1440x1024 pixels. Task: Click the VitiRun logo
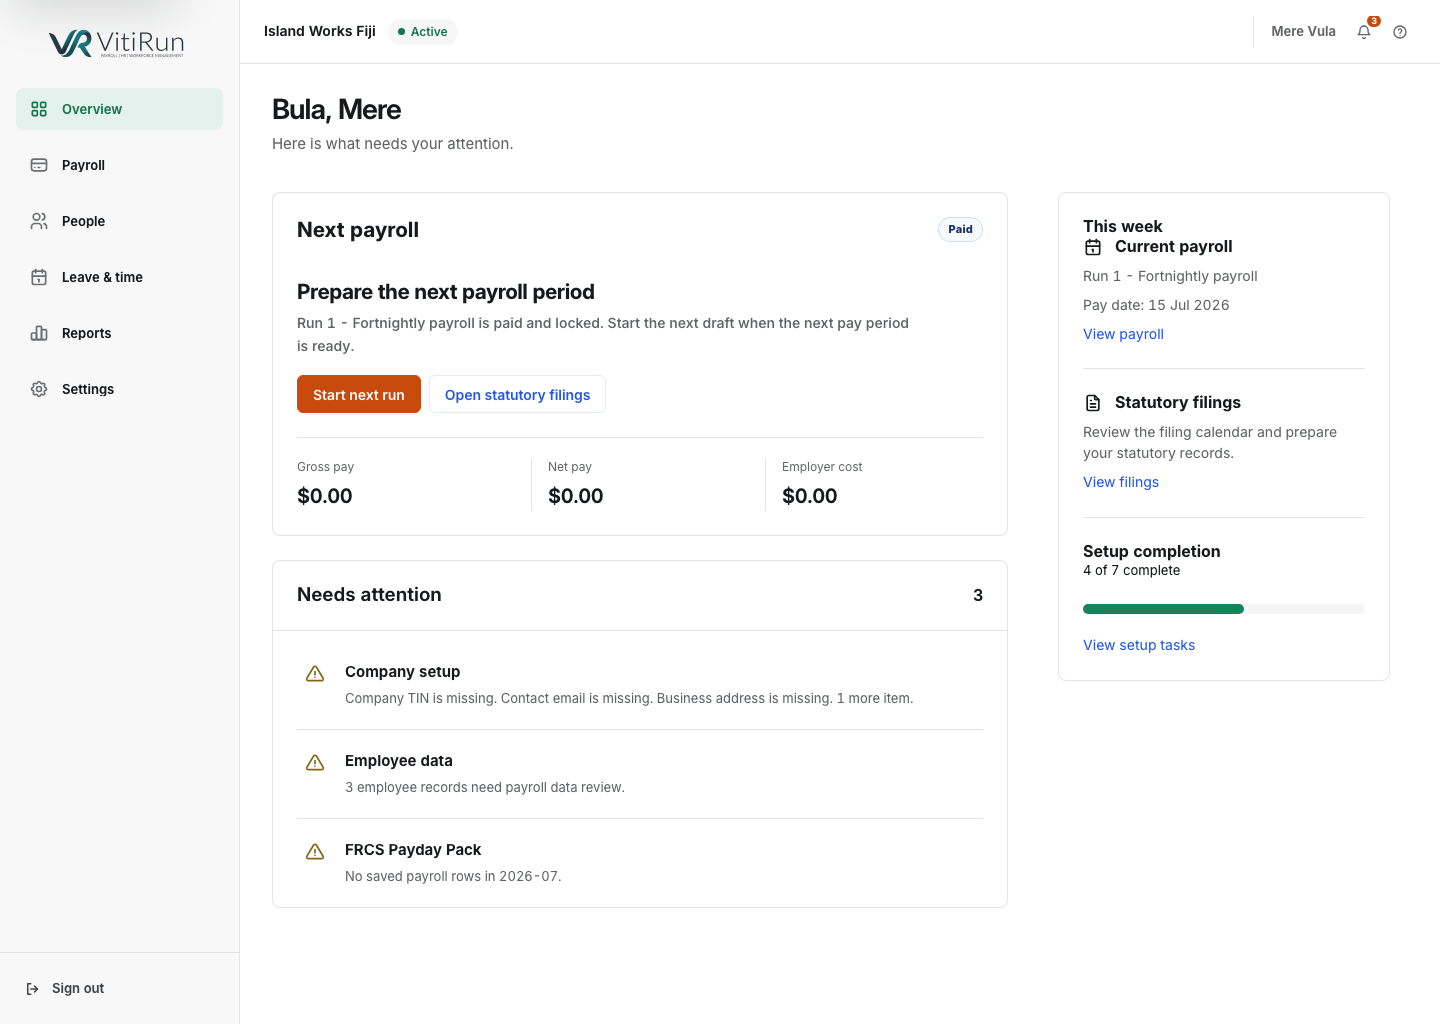[x=117, y=43]
